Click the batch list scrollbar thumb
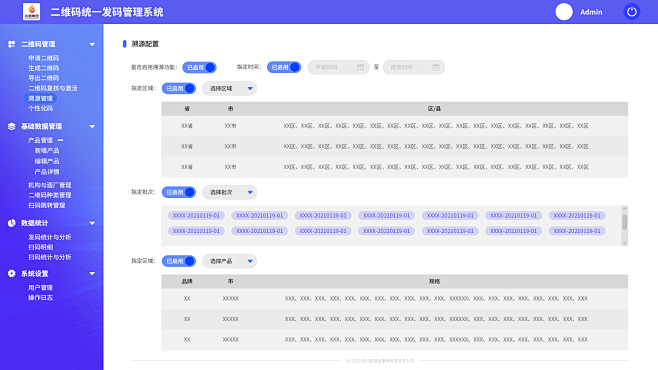Screen dimensions: 658x370 point(624,222)
